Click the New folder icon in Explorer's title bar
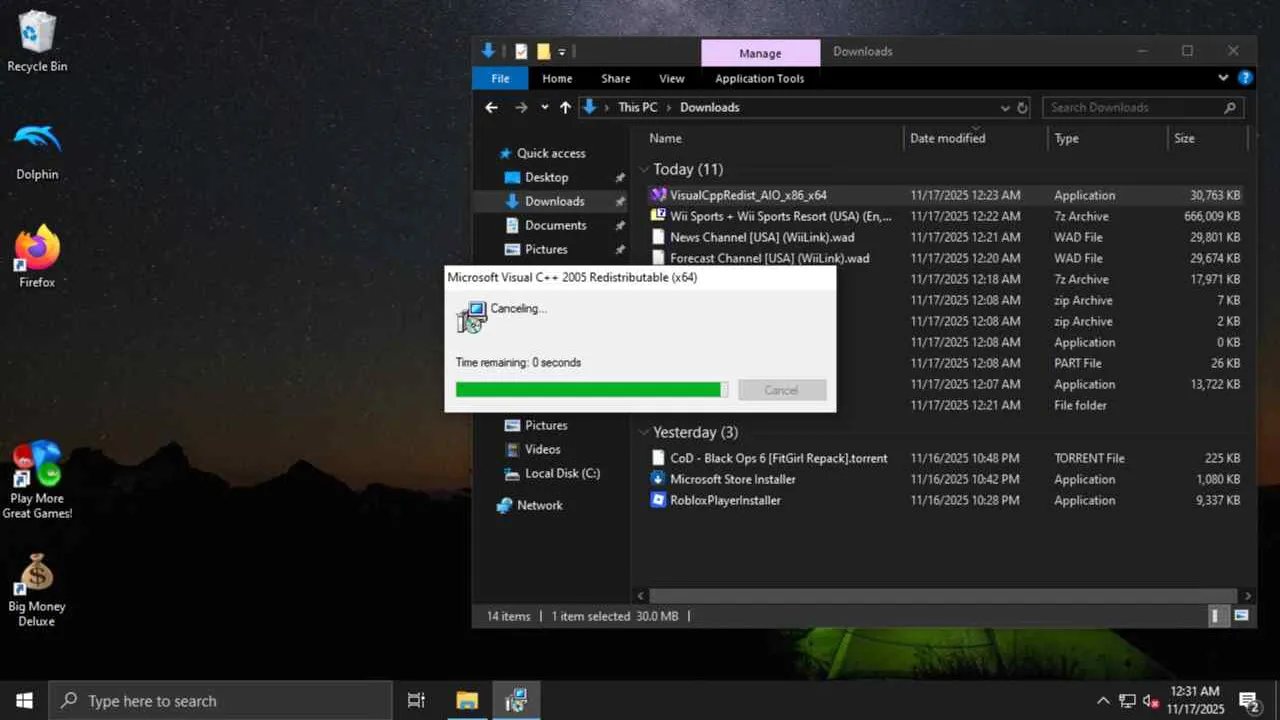 (x=543, y=51)
